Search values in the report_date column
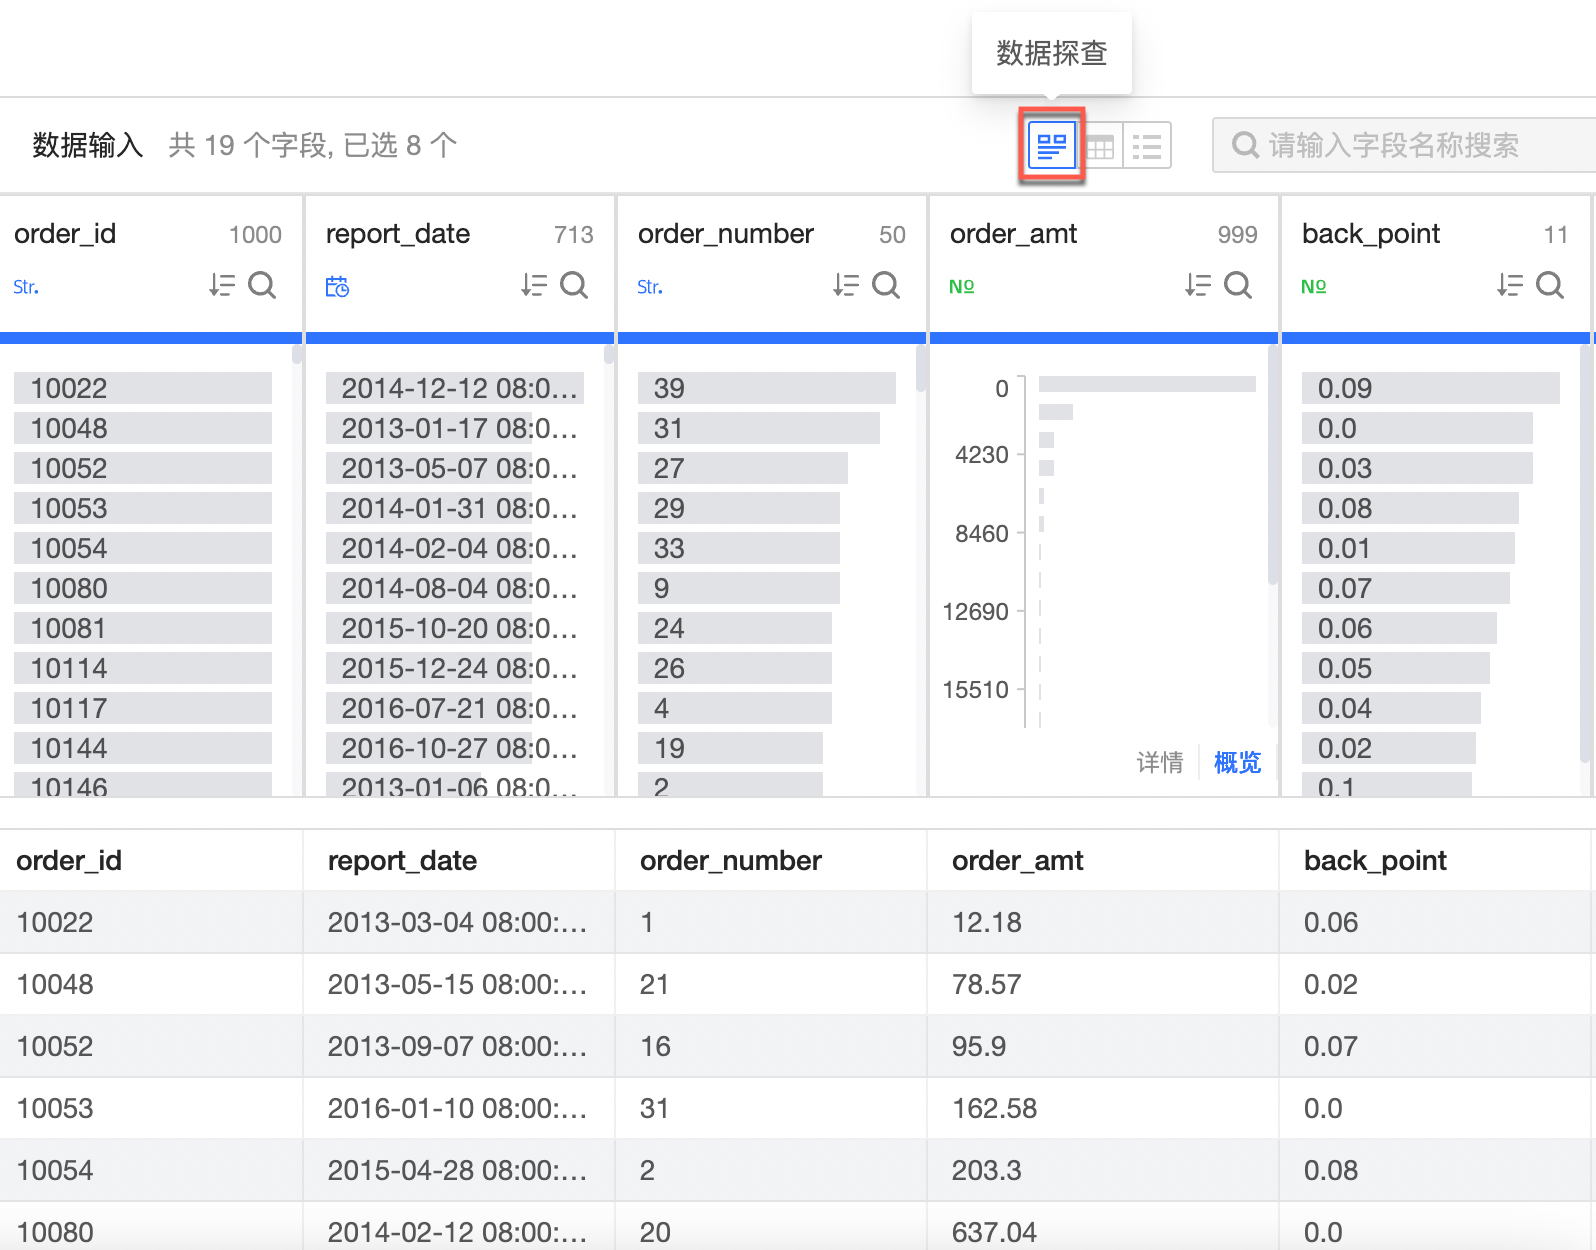1596x1250 pixels. [574, 286]
